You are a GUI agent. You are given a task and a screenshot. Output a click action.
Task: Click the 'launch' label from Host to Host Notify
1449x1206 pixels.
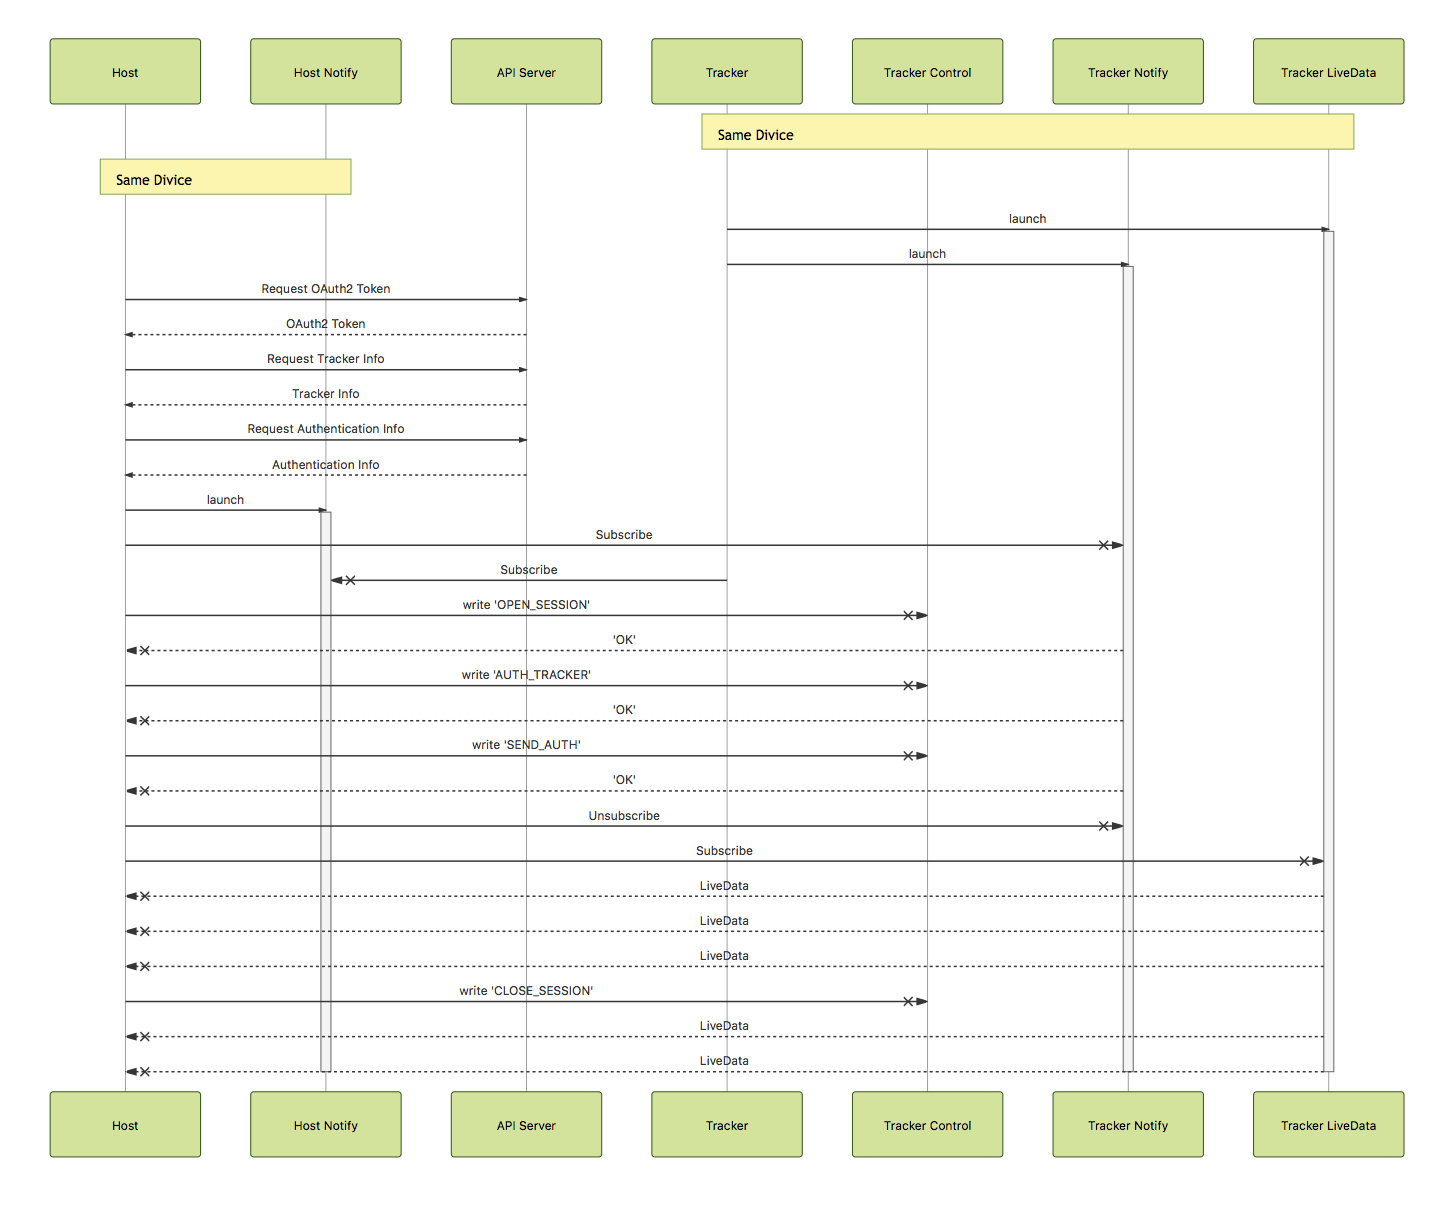click(x=225, y=500)
